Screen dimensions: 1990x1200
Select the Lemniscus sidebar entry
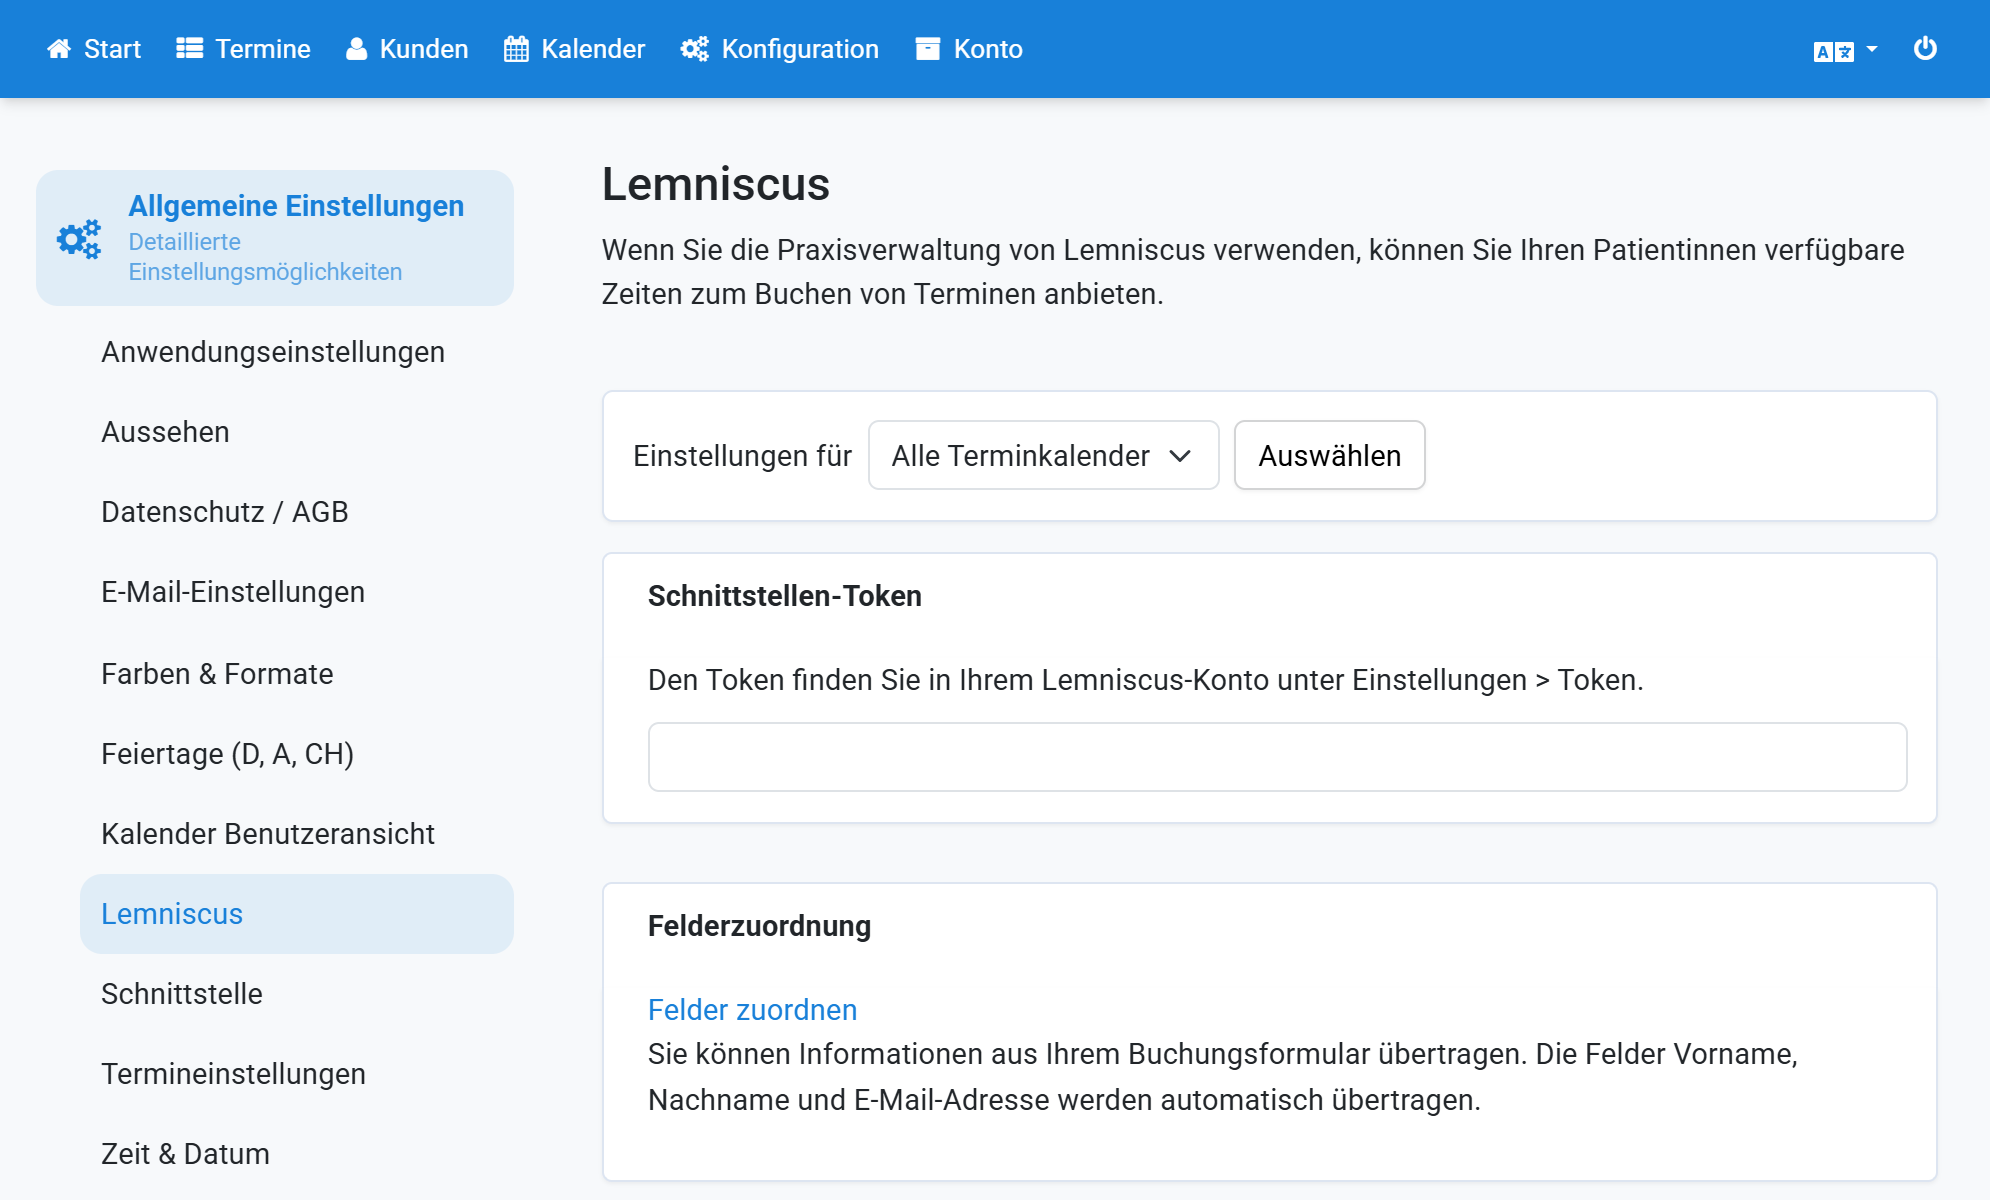coord(297,914)
